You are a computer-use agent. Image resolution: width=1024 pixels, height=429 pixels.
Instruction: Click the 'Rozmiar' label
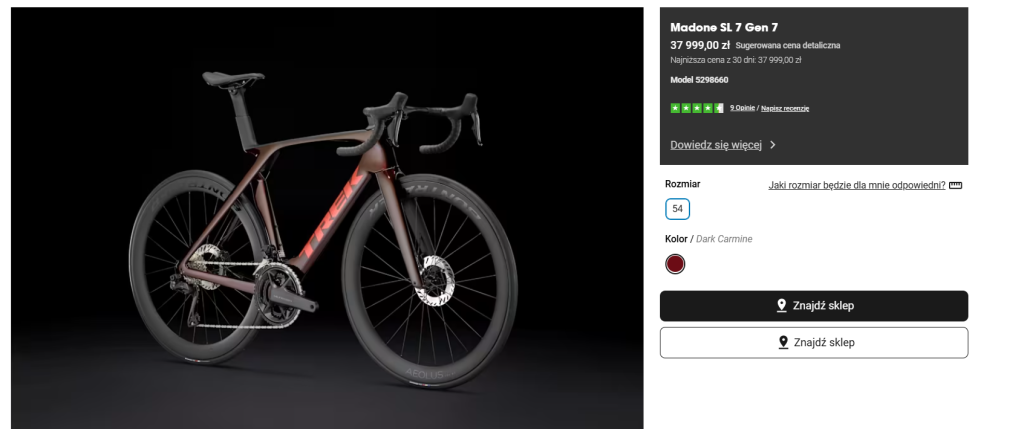pyautogui.click(x=683, y=184)
